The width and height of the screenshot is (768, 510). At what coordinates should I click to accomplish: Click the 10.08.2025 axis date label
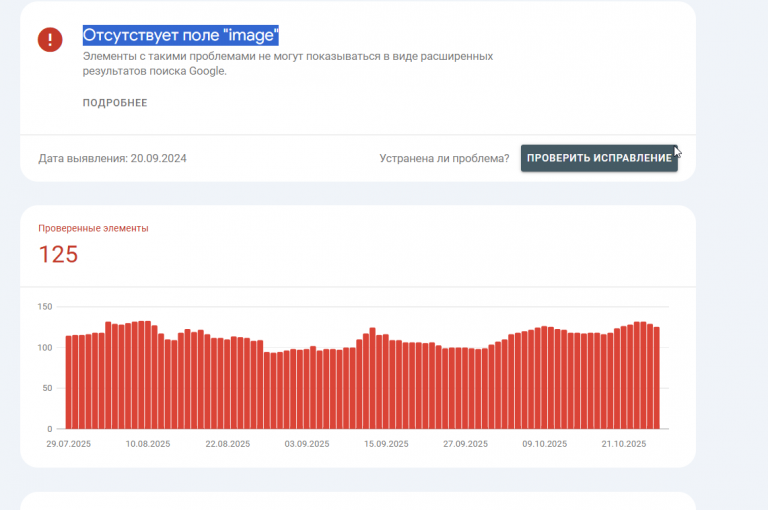pyautogui.click(x=148, y=444)
